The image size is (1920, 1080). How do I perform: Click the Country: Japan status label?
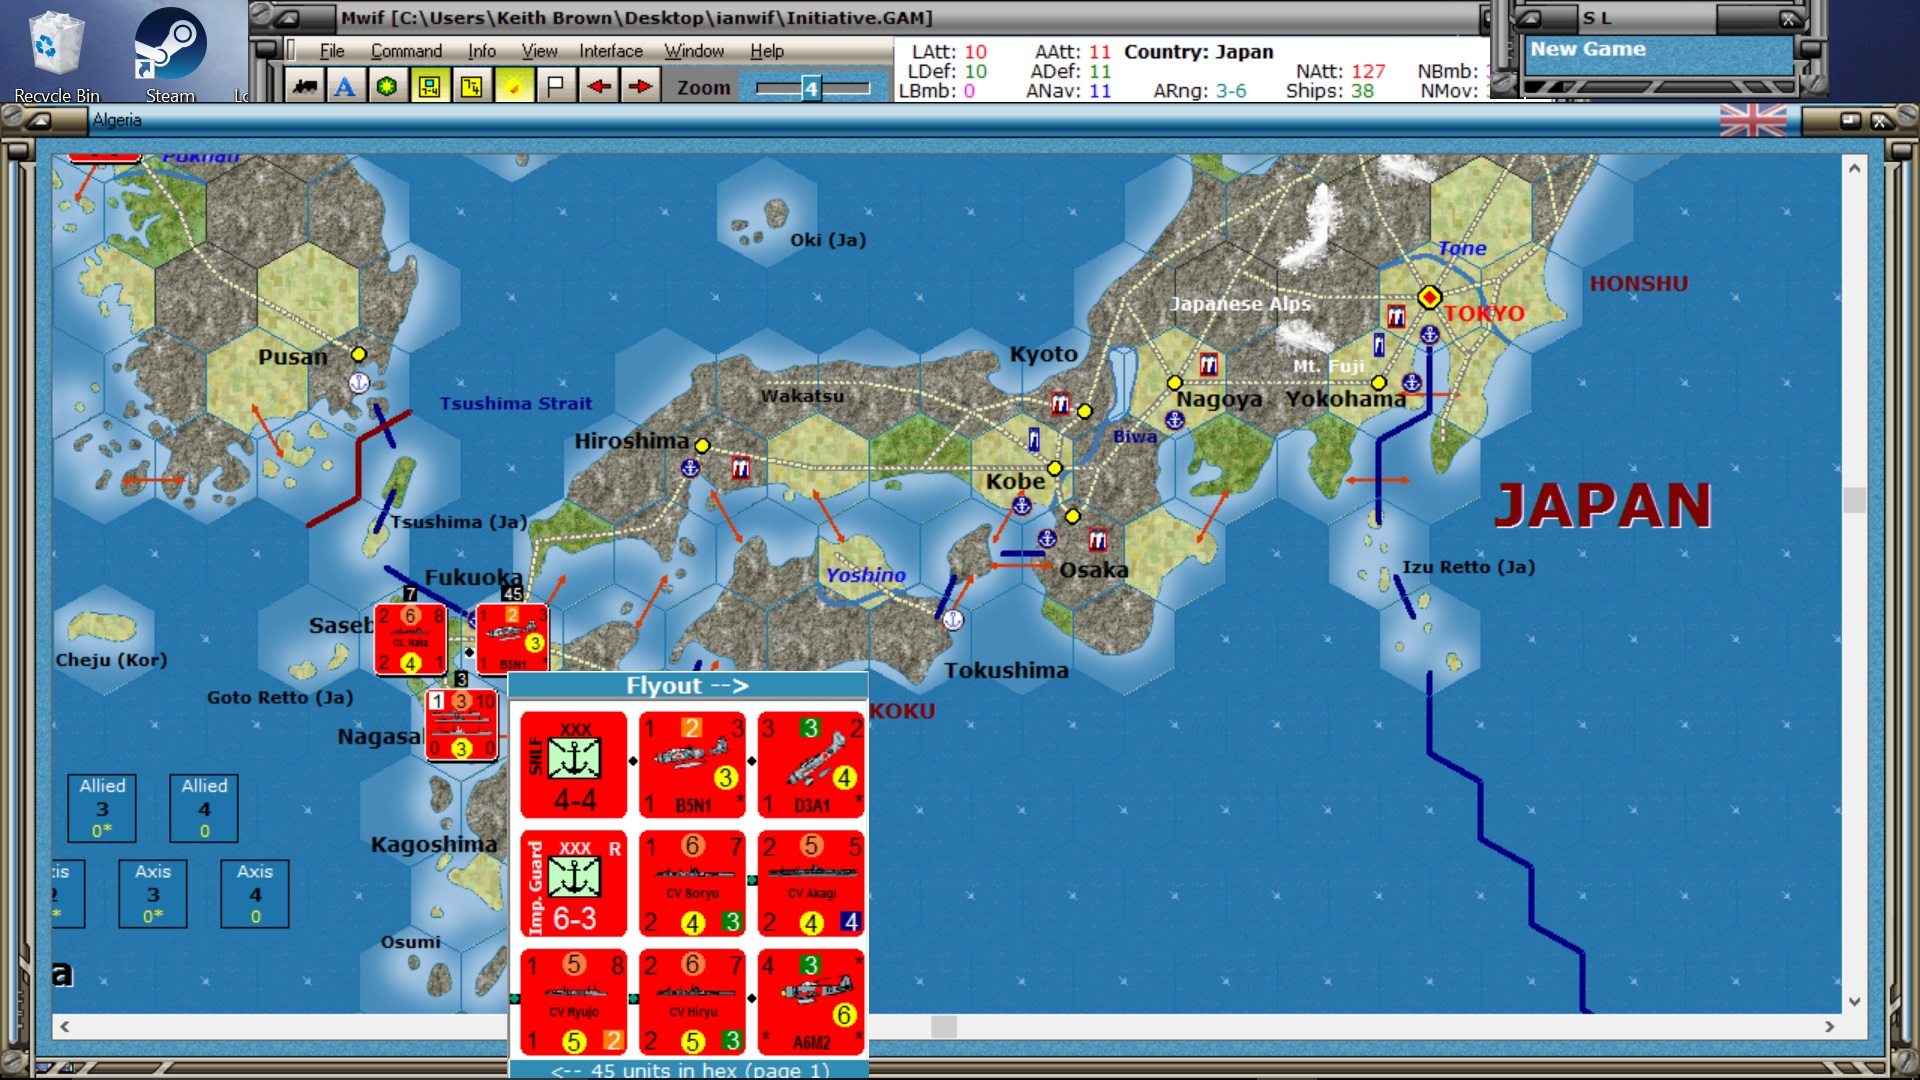coord(1198,52)
